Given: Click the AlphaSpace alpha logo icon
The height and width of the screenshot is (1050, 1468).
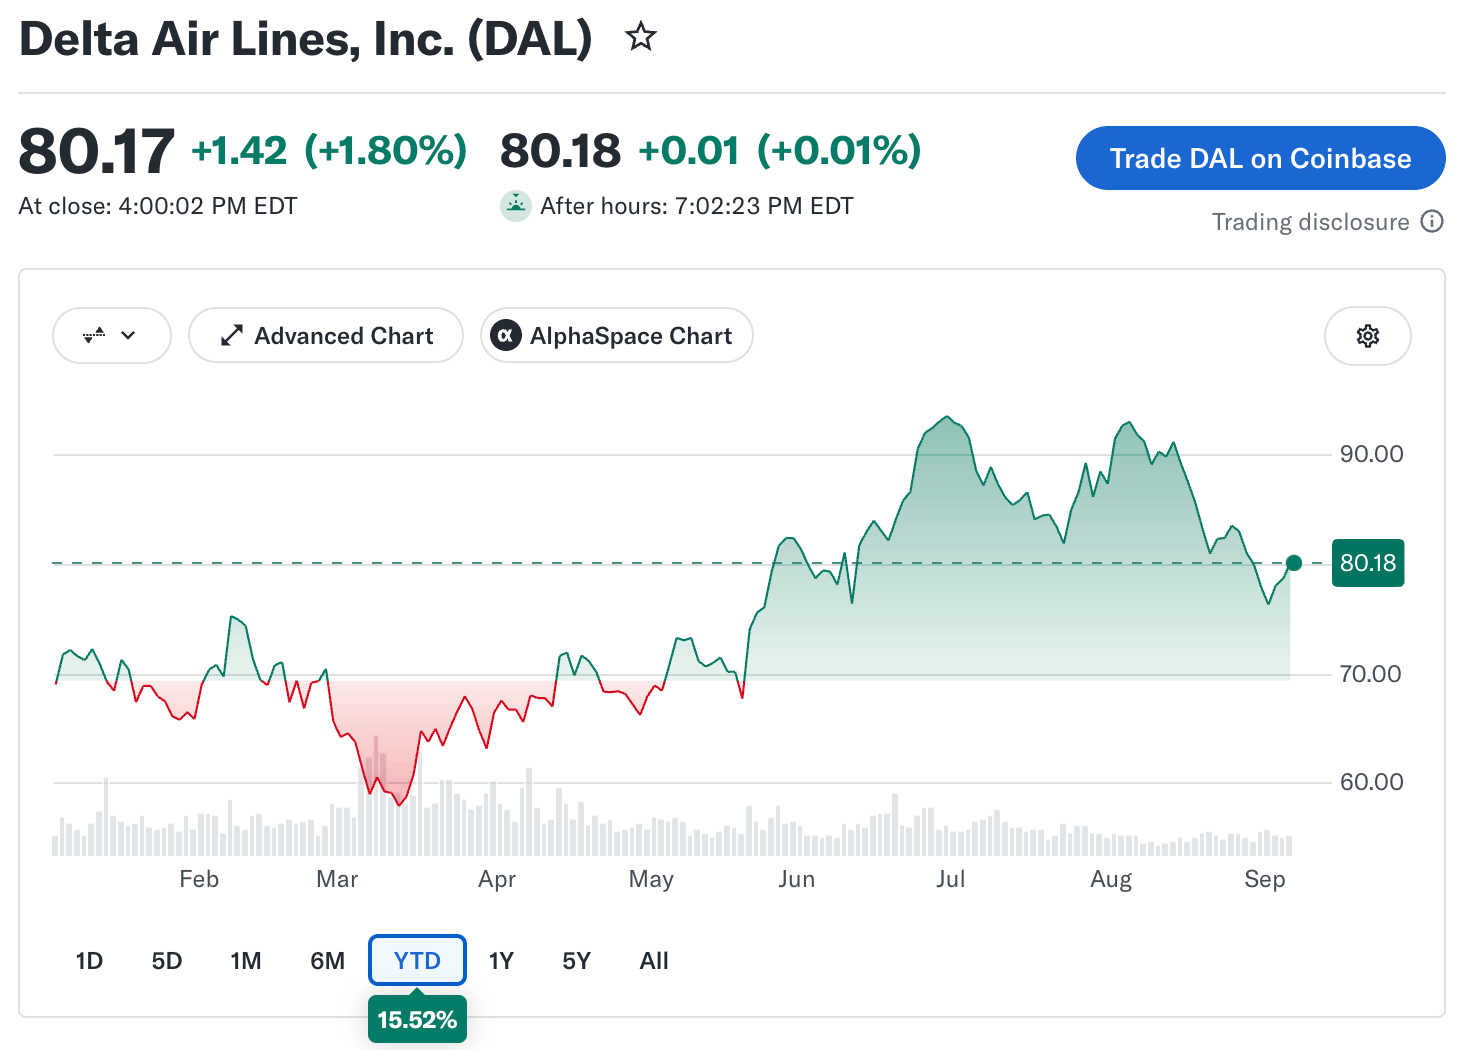Looking at the screenshot, I should pyautogui.click(x=506, y=336).
